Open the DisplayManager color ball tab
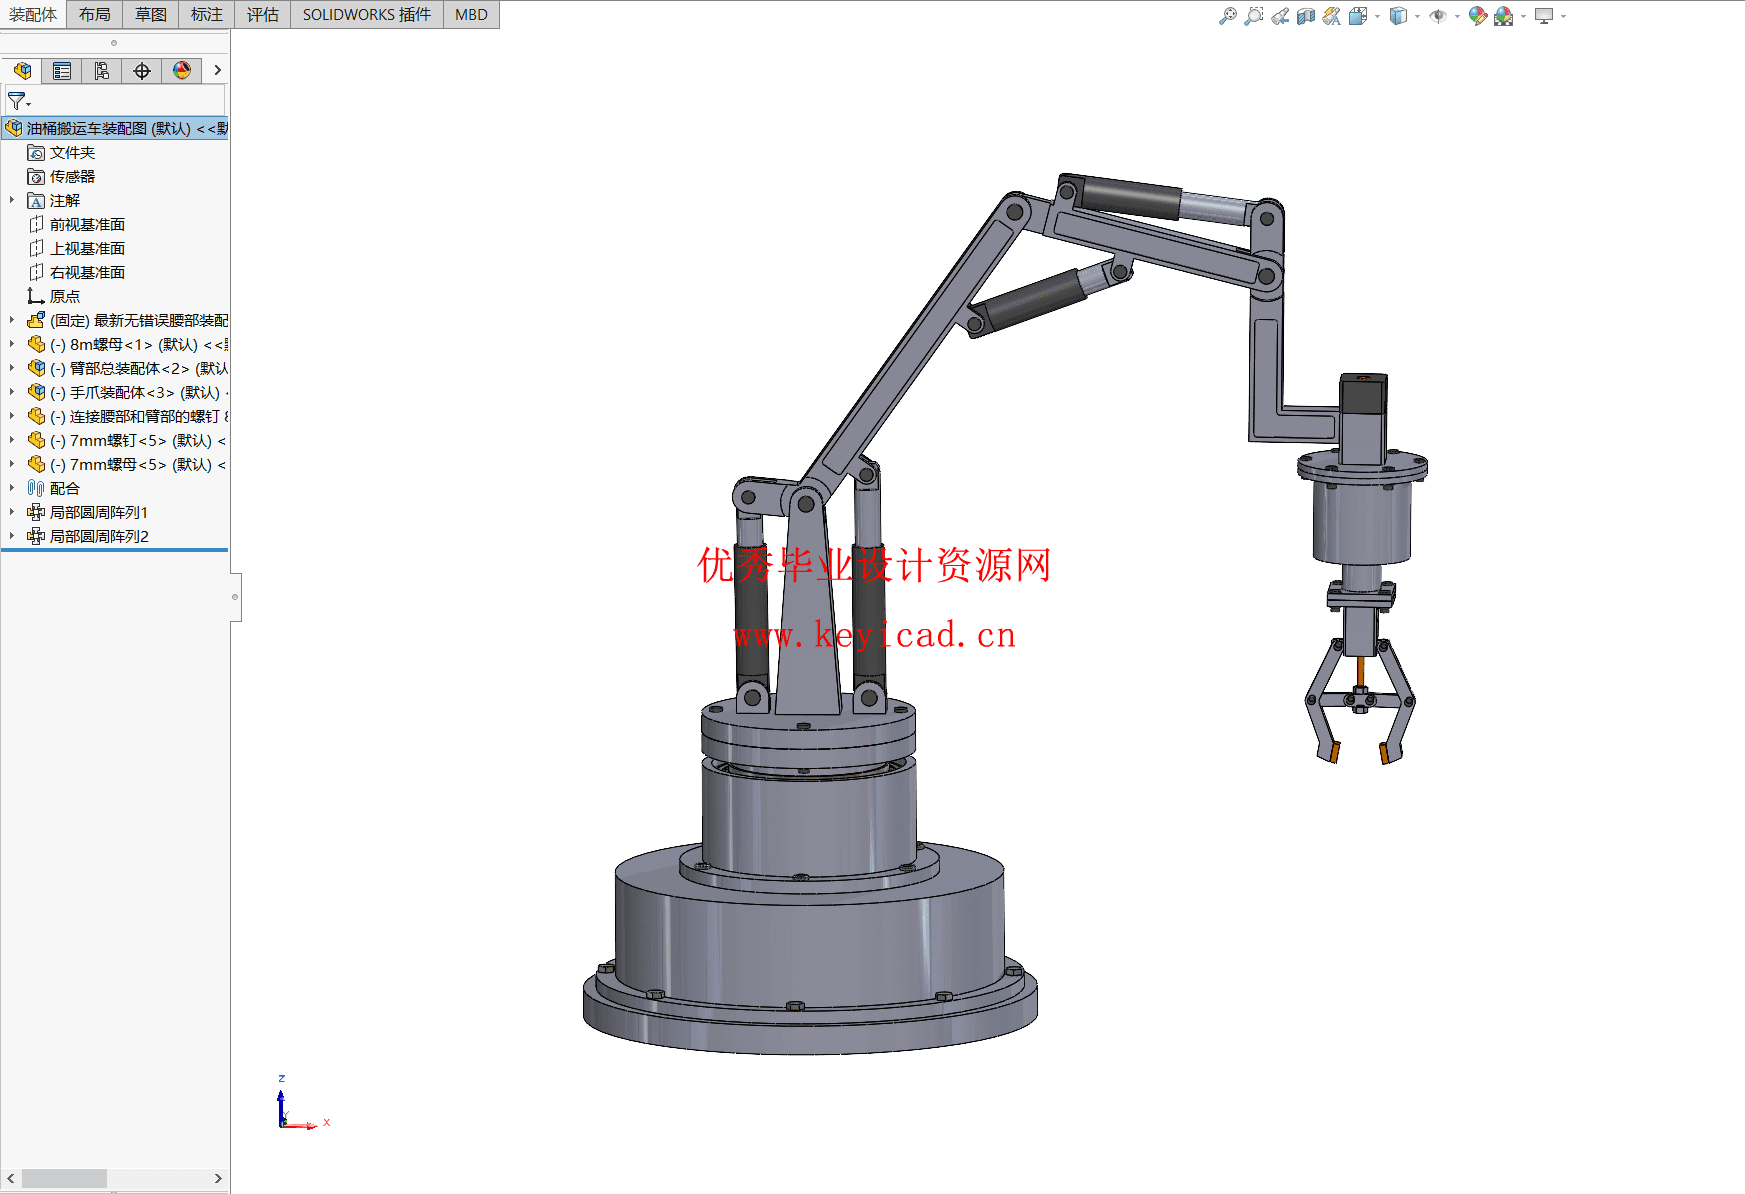The width and height of the screenshot is (1745, 1194). [x=182, y=70]
